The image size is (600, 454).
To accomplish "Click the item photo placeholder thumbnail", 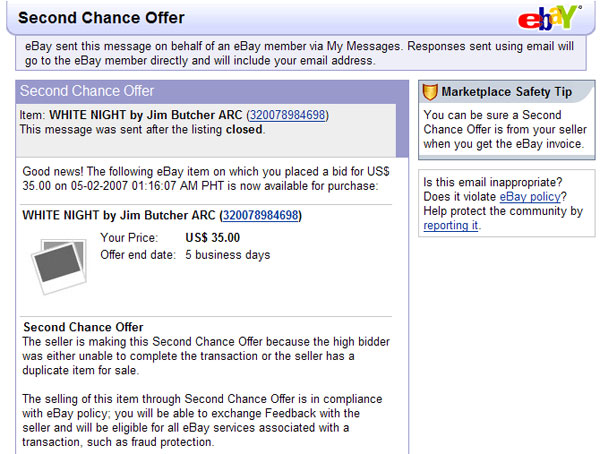I will (x=59, y=266).
